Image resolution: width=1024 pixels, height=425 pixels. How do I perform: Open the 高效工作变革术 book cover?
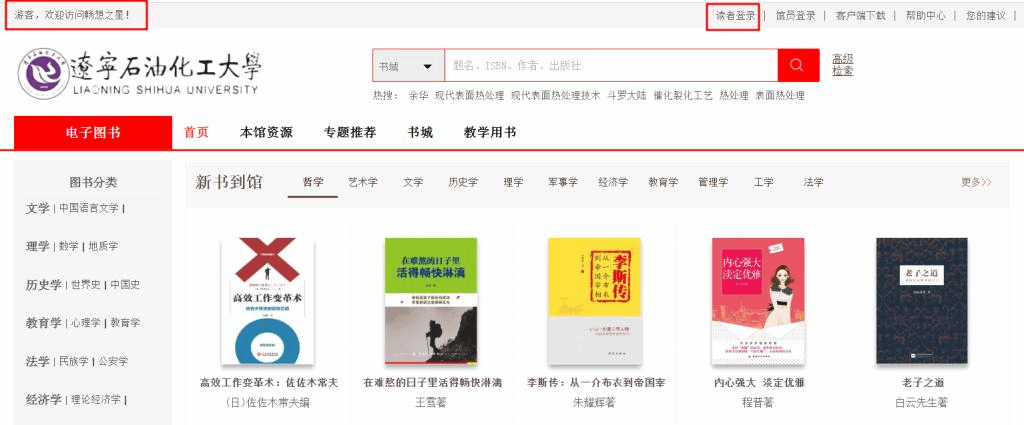click(268, 301)
